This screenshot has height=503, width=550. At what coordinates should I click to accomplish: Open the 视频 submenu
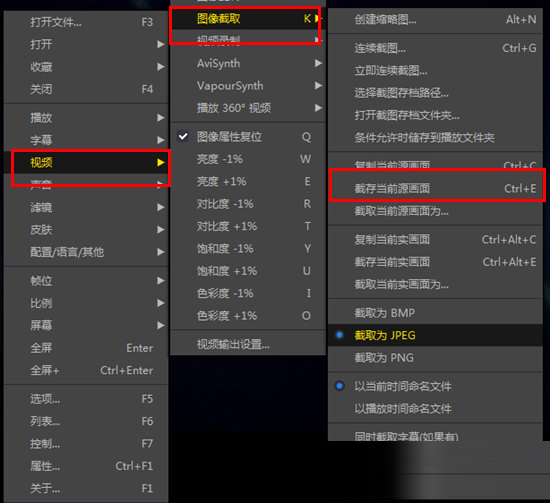[x=86, y=162]
